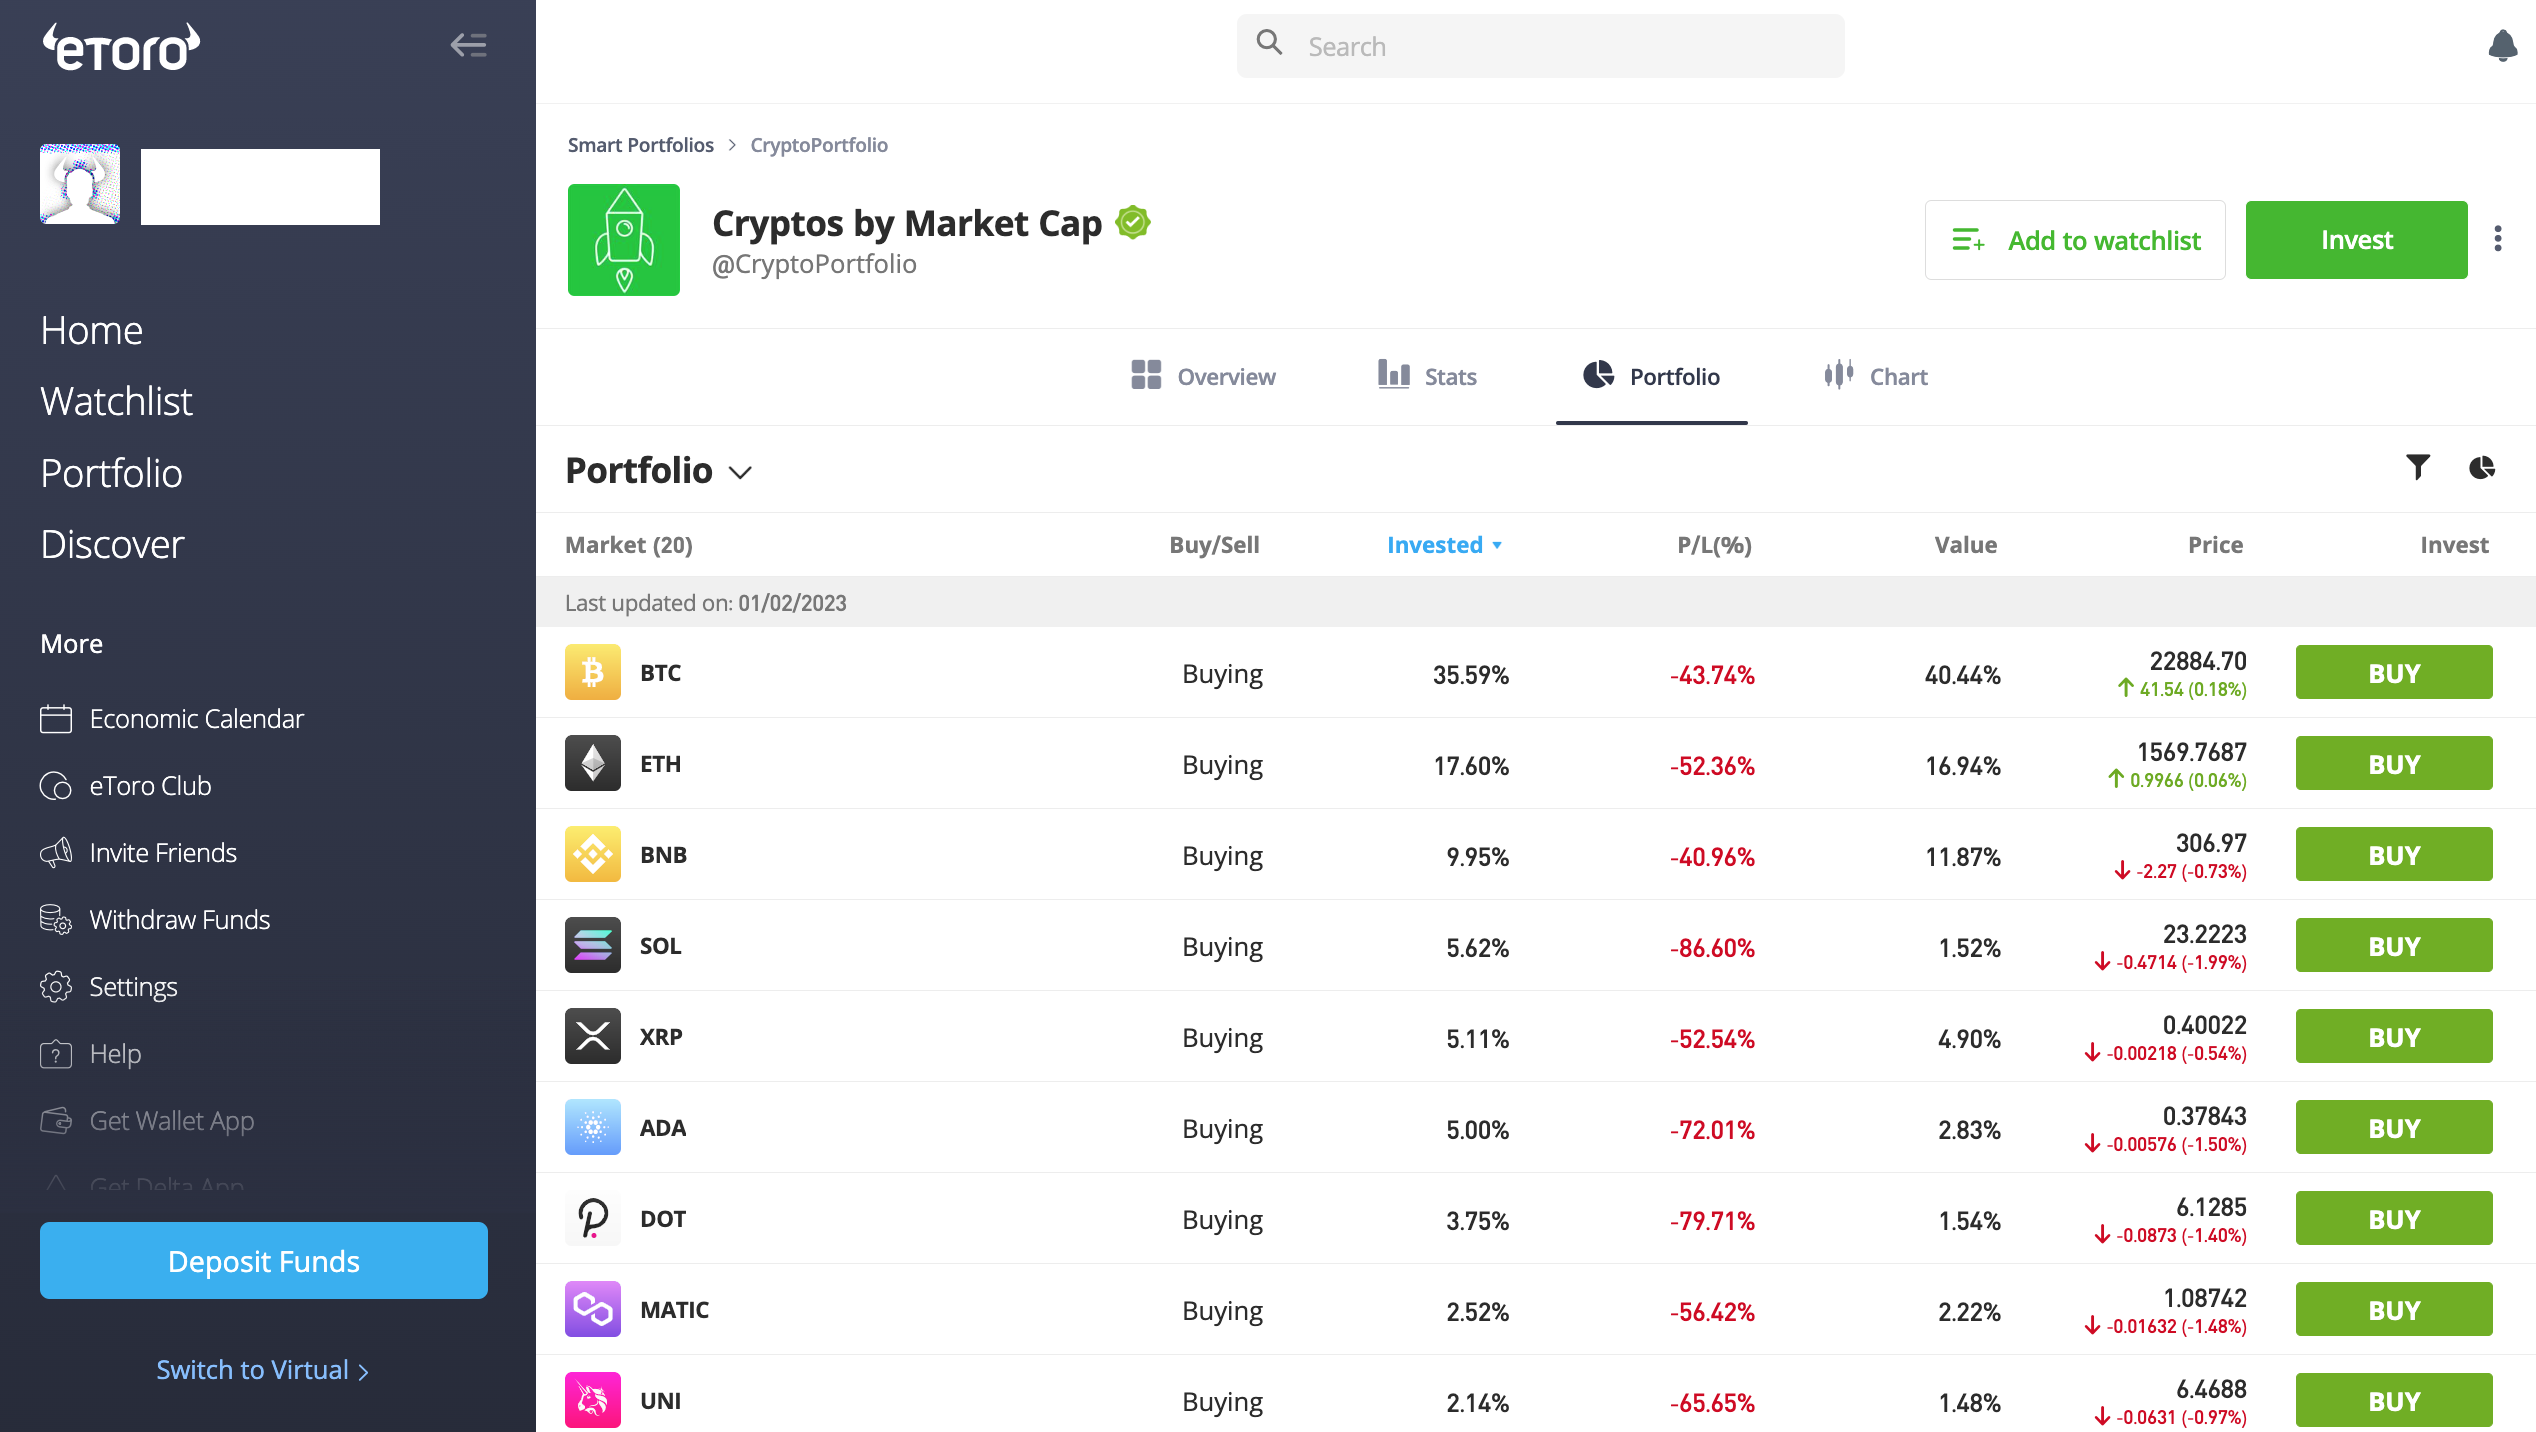The width and height of the screenshot is (2536, 1432).
Task: Click BUY for UNI
Action: [2394, 1401]
